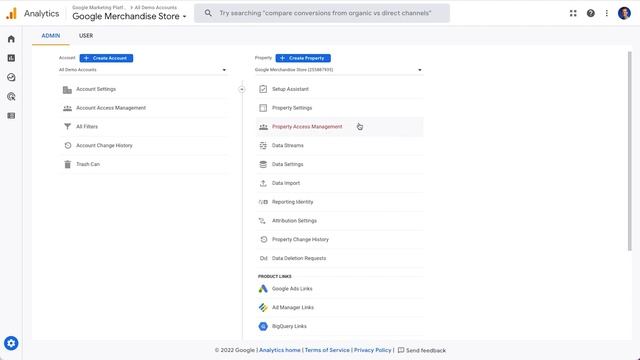The height and width of the screenshot is (360, 640).
Task: Expand the All Demo Accounts account dropdown
Action: point(143,70)
